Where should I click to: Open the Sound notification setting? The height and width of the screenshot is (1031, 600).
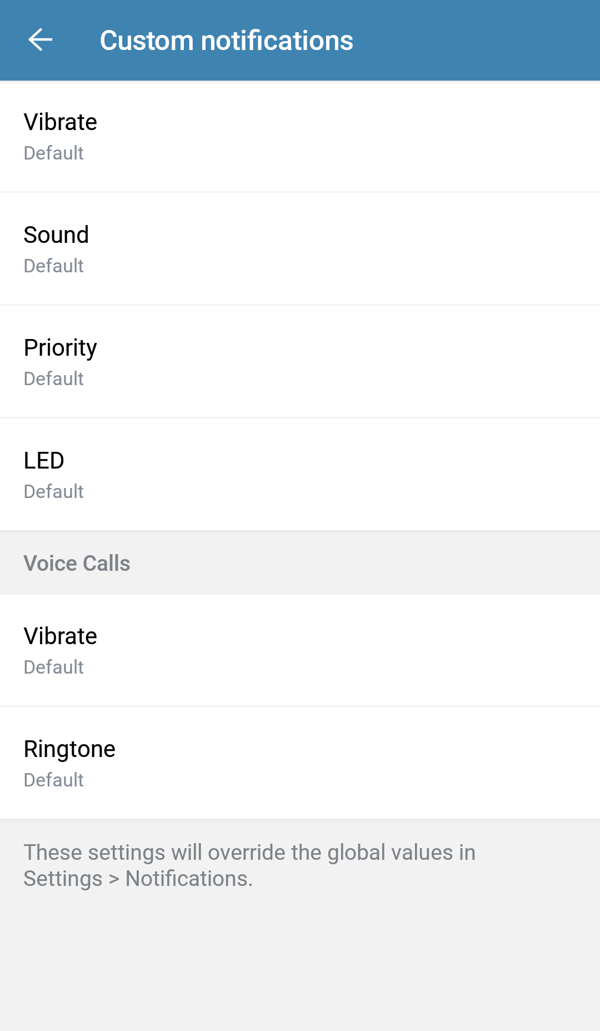click(x=57, y=235)
